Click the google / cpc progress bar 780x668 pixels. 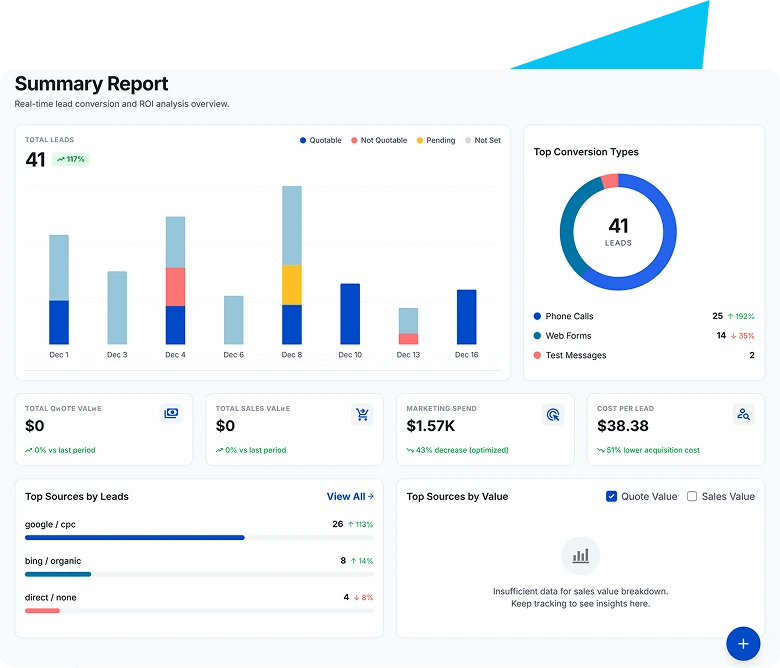(x=199, y=538)
